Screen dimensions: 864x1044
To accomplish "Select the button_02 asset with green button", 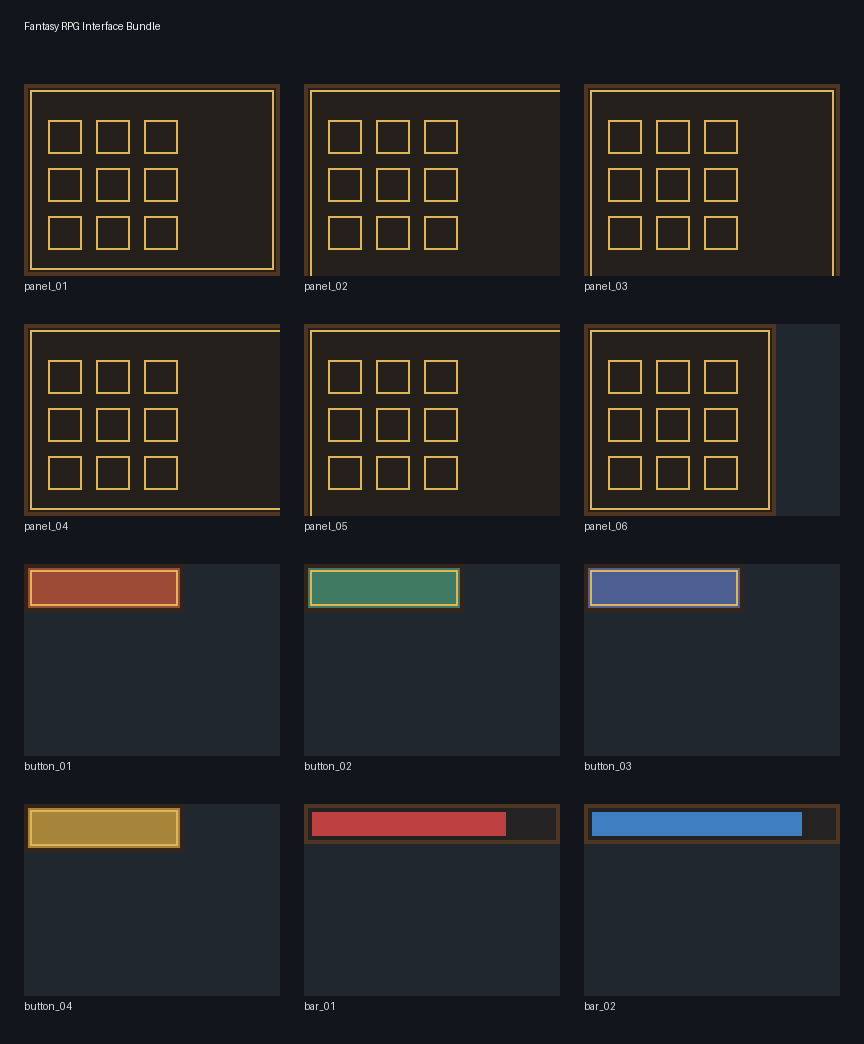I will (432, 660).
